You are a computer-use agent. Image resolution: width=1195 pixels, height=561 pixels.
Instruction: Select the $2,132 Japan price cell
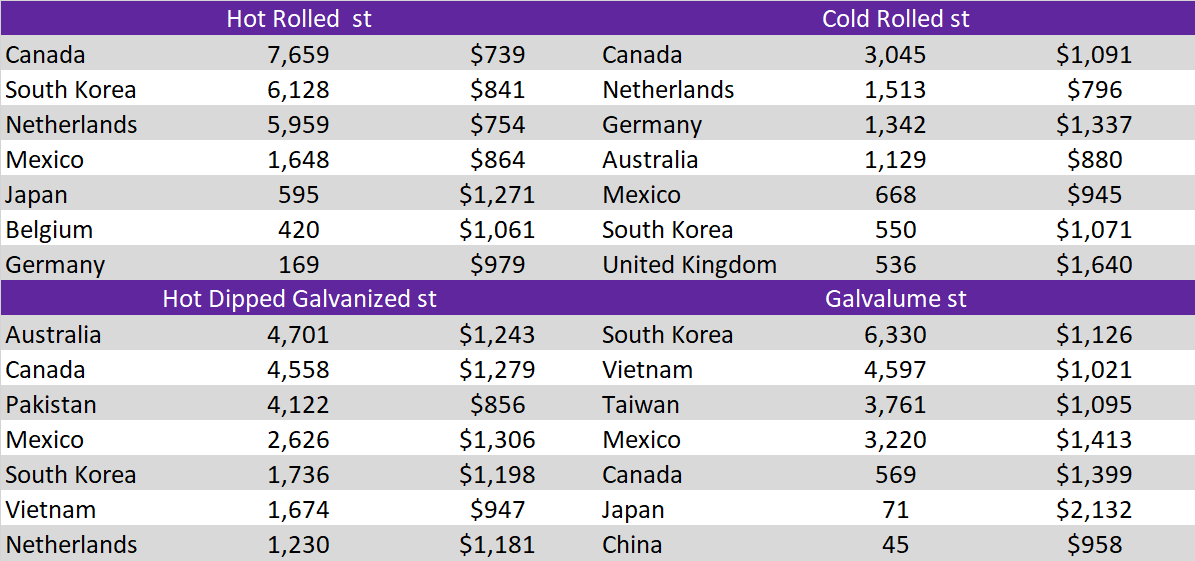1094,510
